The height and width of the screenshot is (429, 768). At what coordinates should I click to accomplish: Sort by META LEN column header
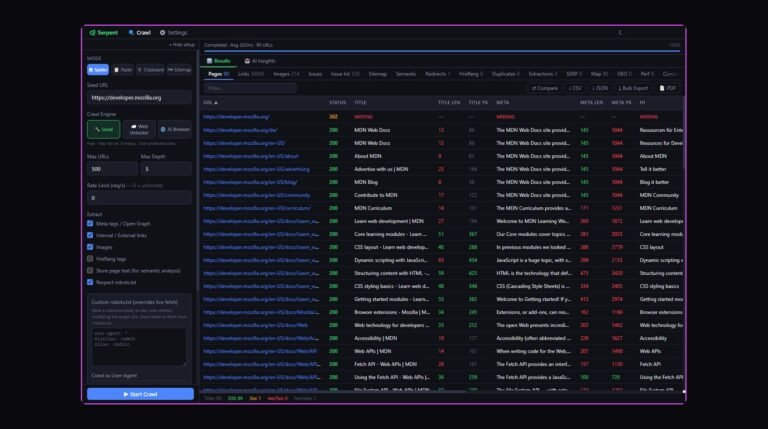pyautogui.click(x=591, y=102)
